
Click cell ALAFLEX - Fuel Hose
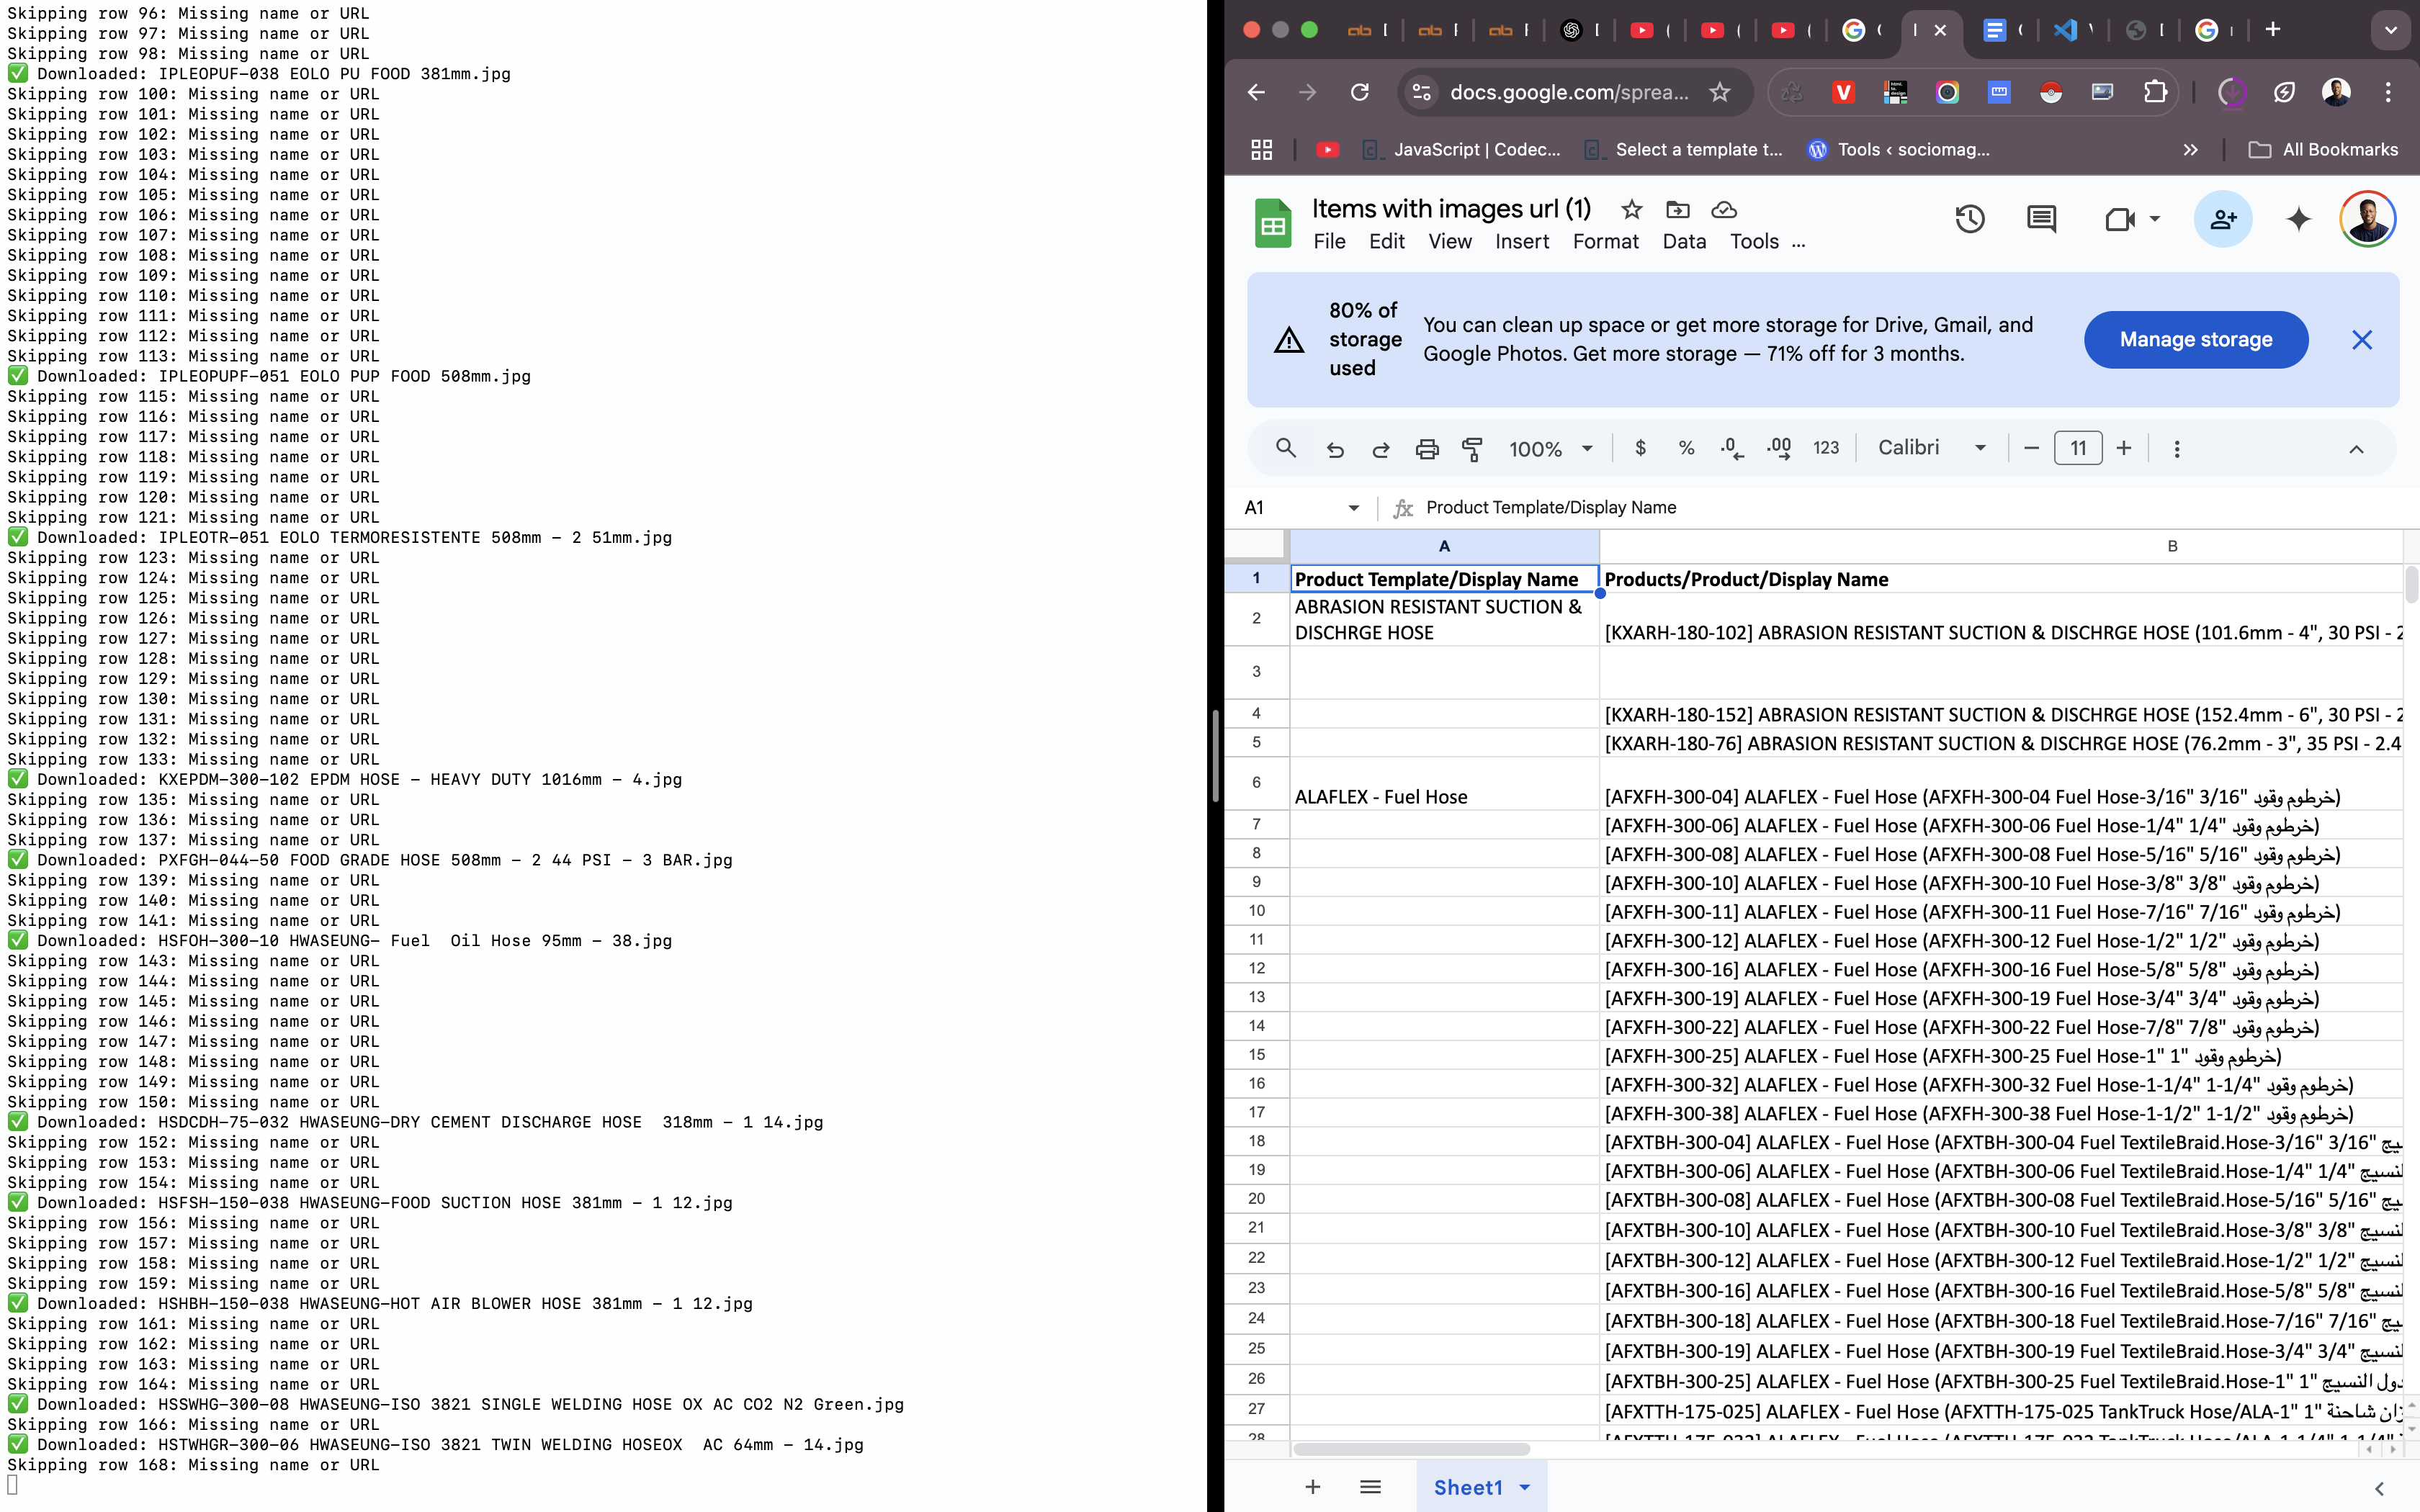[x=1444, y=783]
